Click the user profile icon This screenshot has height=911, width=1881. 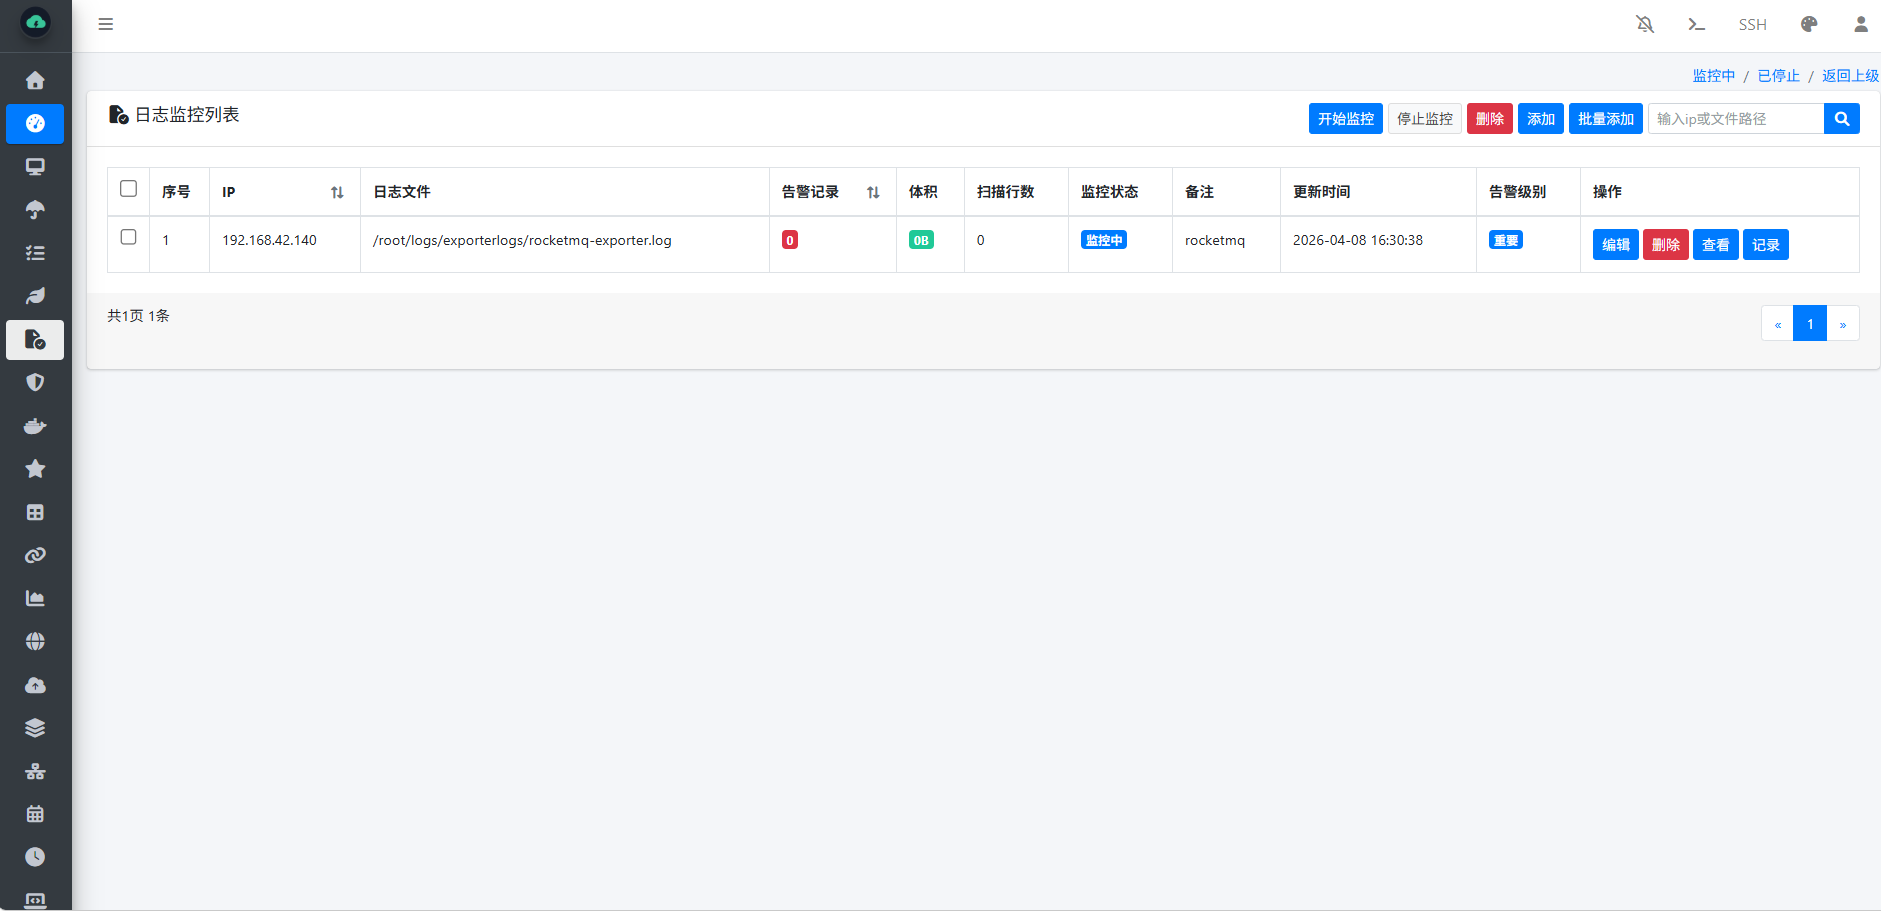(1860, 24)
